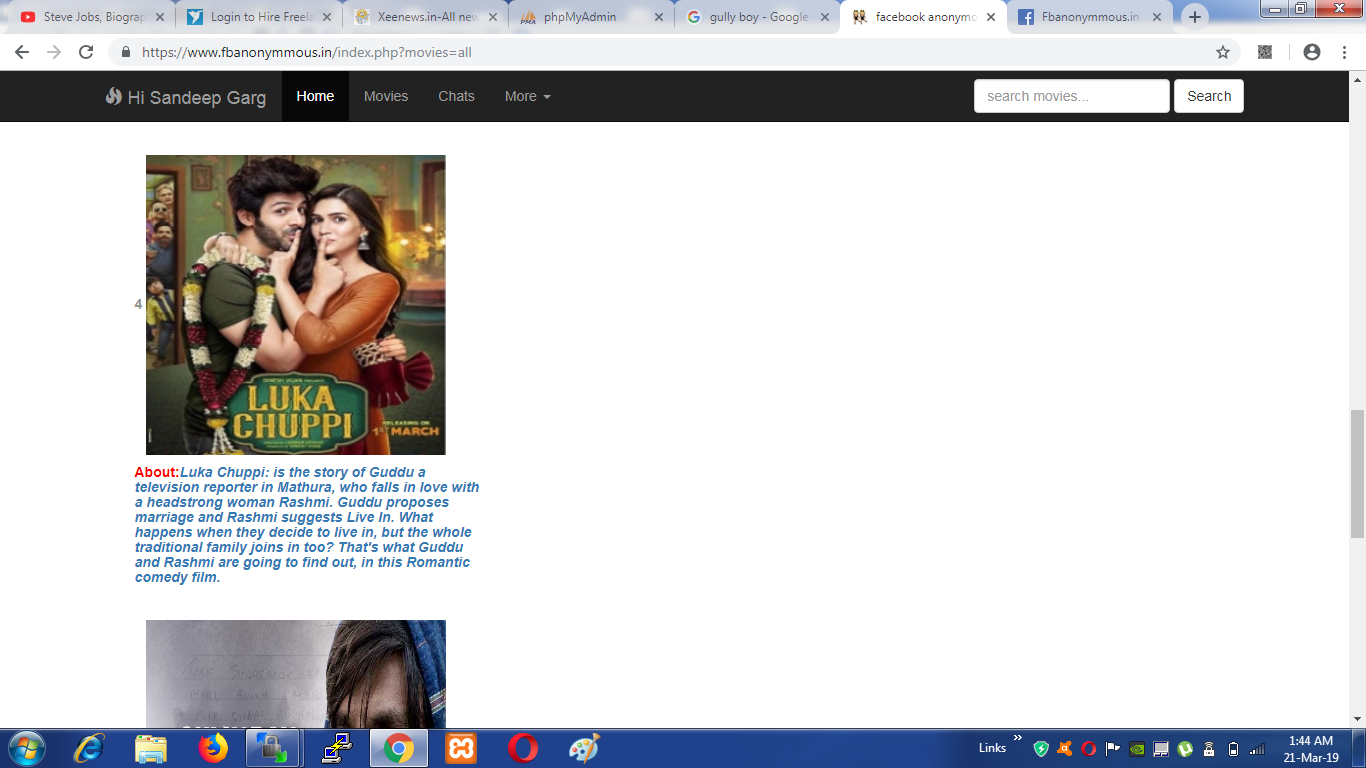Open the Luka Chuppi movie poster

coord(296,305)
